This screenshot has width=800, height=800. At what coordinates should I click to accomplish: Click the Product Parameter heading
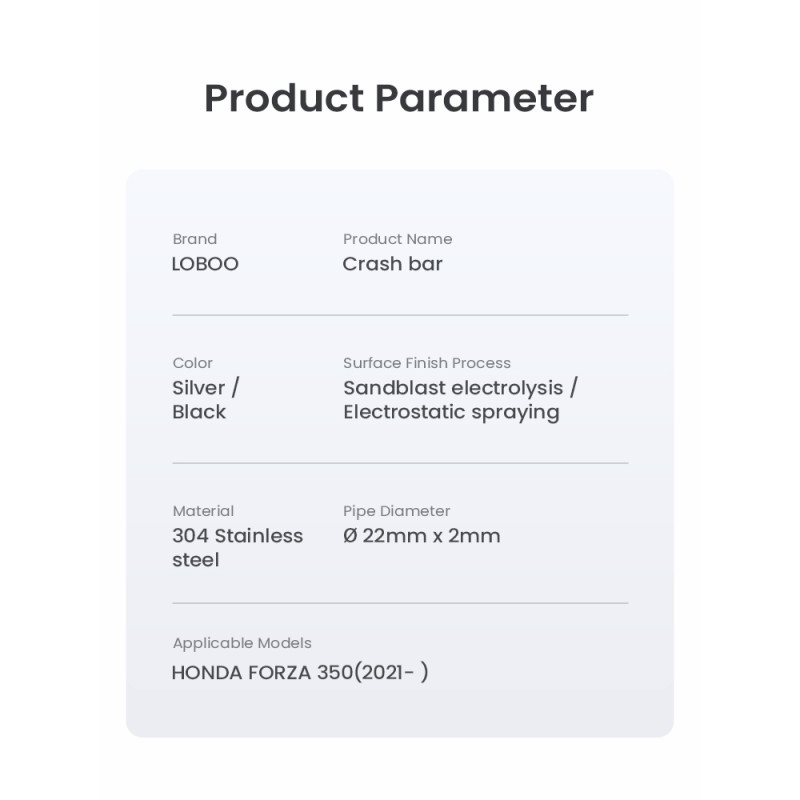(399, 98)
